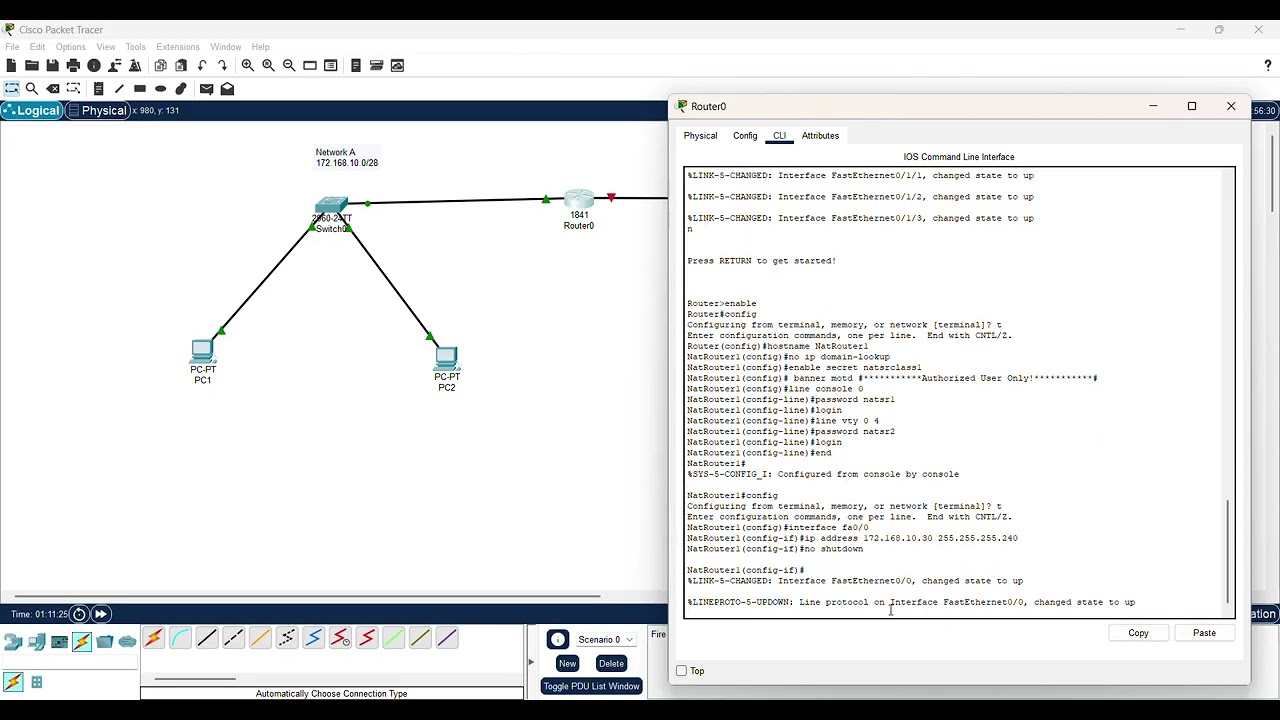Select the Inspect magnifier tool
This screenshot has height=720, width=1280.
(32, 89)
